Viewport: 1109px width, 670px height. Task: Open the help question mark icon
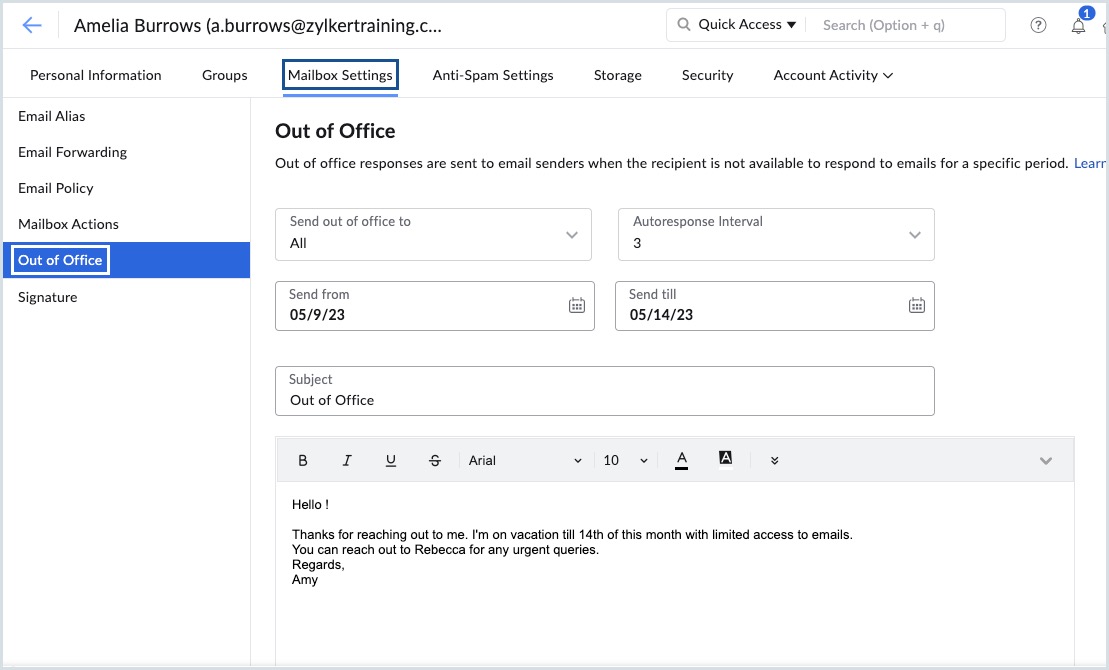point(1038,26)
